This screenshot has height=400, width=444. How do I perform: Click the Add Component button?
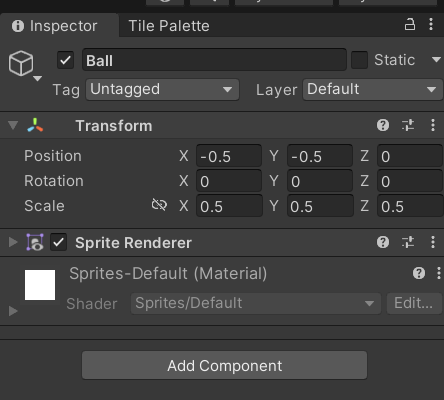(224, 365)
